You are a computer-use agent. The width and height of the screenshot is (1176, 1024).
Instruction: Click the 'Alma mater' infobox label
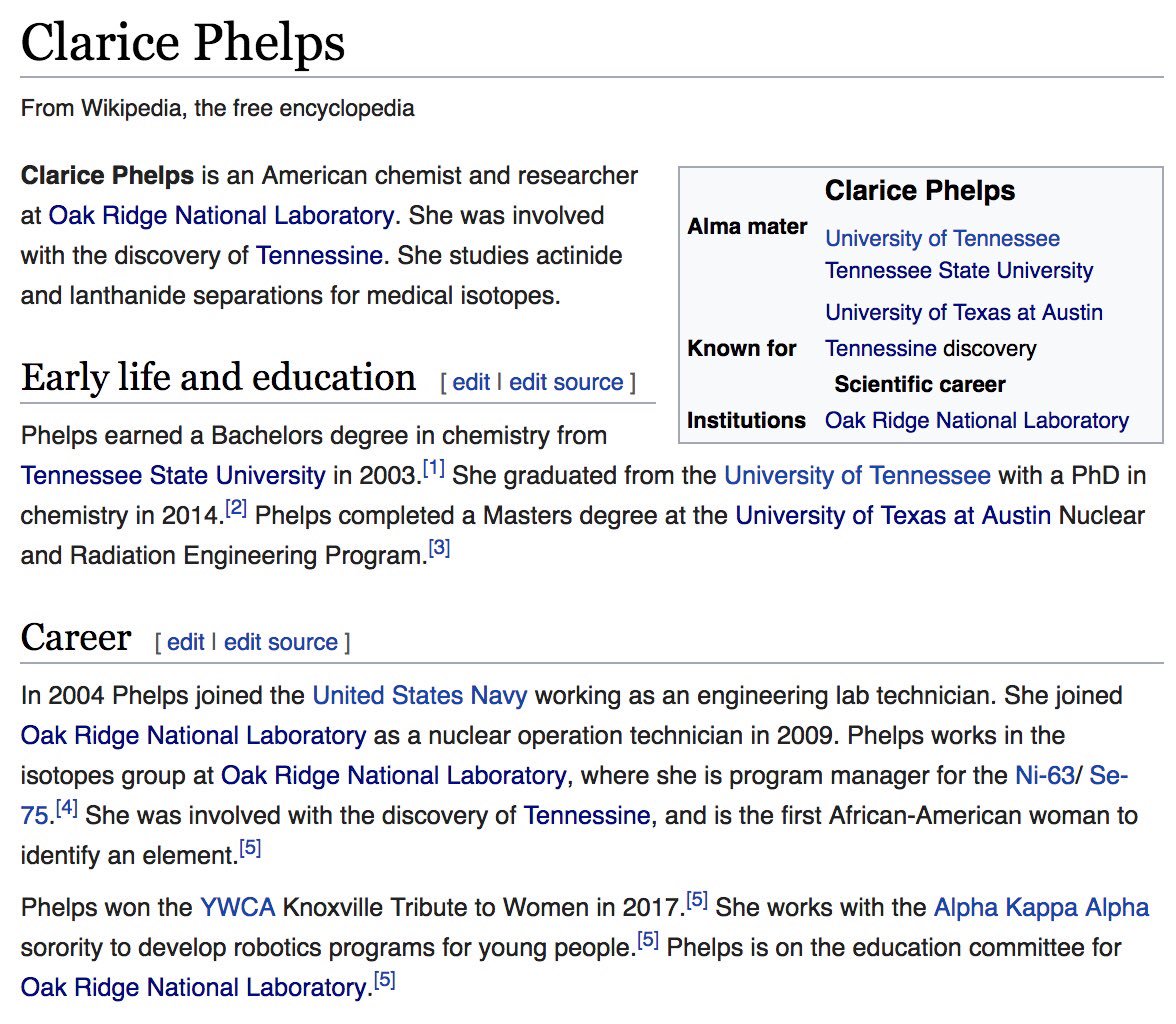click(x=748, y=227)
